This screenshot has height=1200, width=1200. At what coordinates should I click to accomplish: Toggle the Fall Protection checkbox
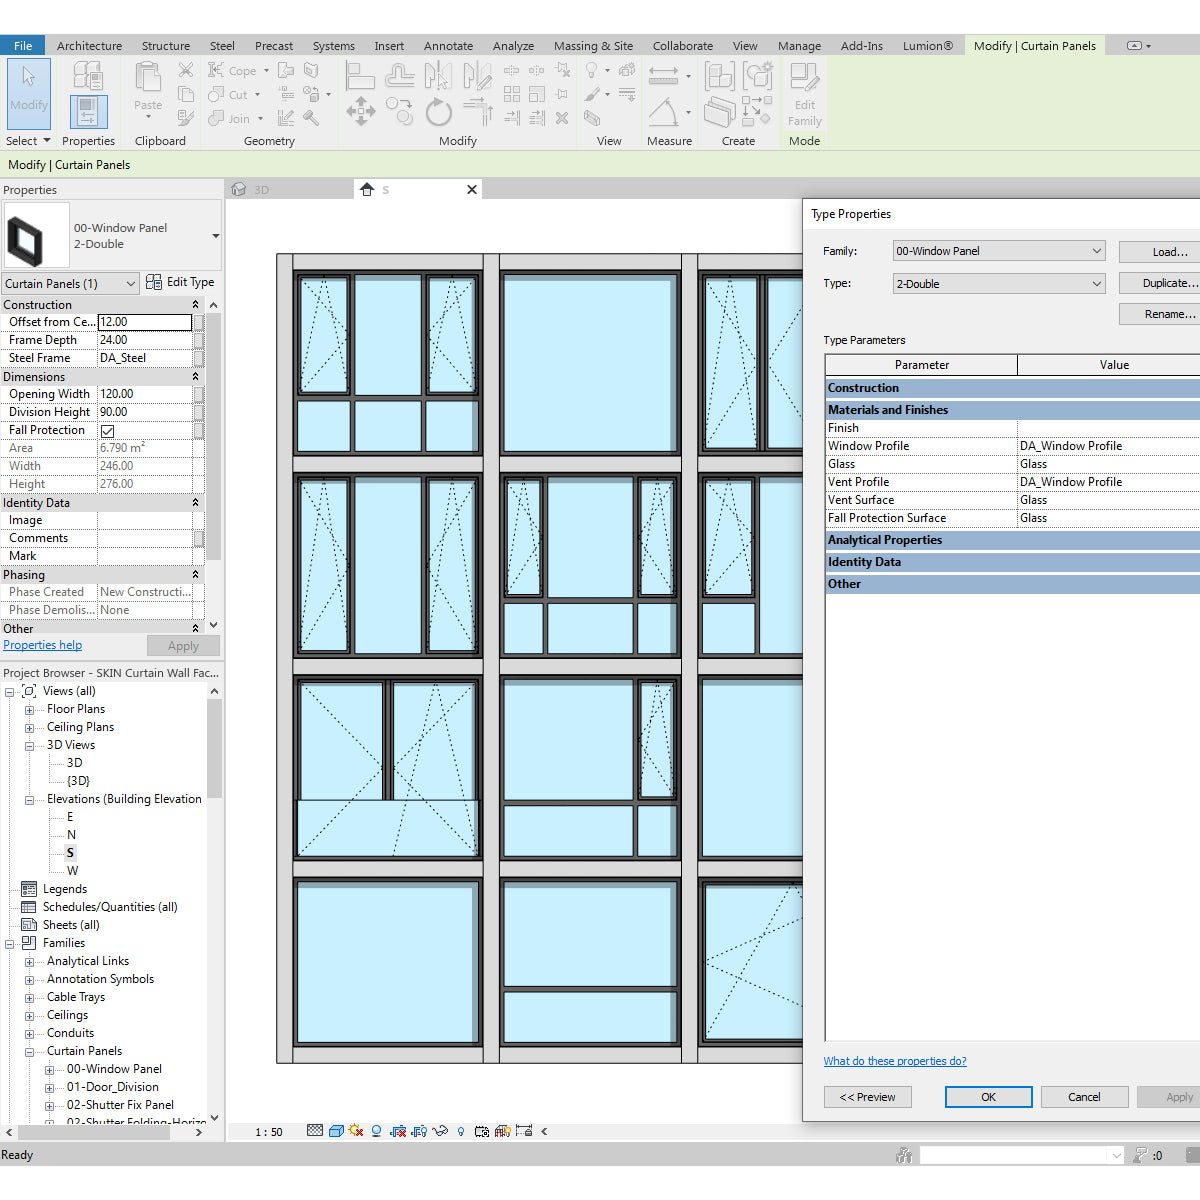(107, 430)
